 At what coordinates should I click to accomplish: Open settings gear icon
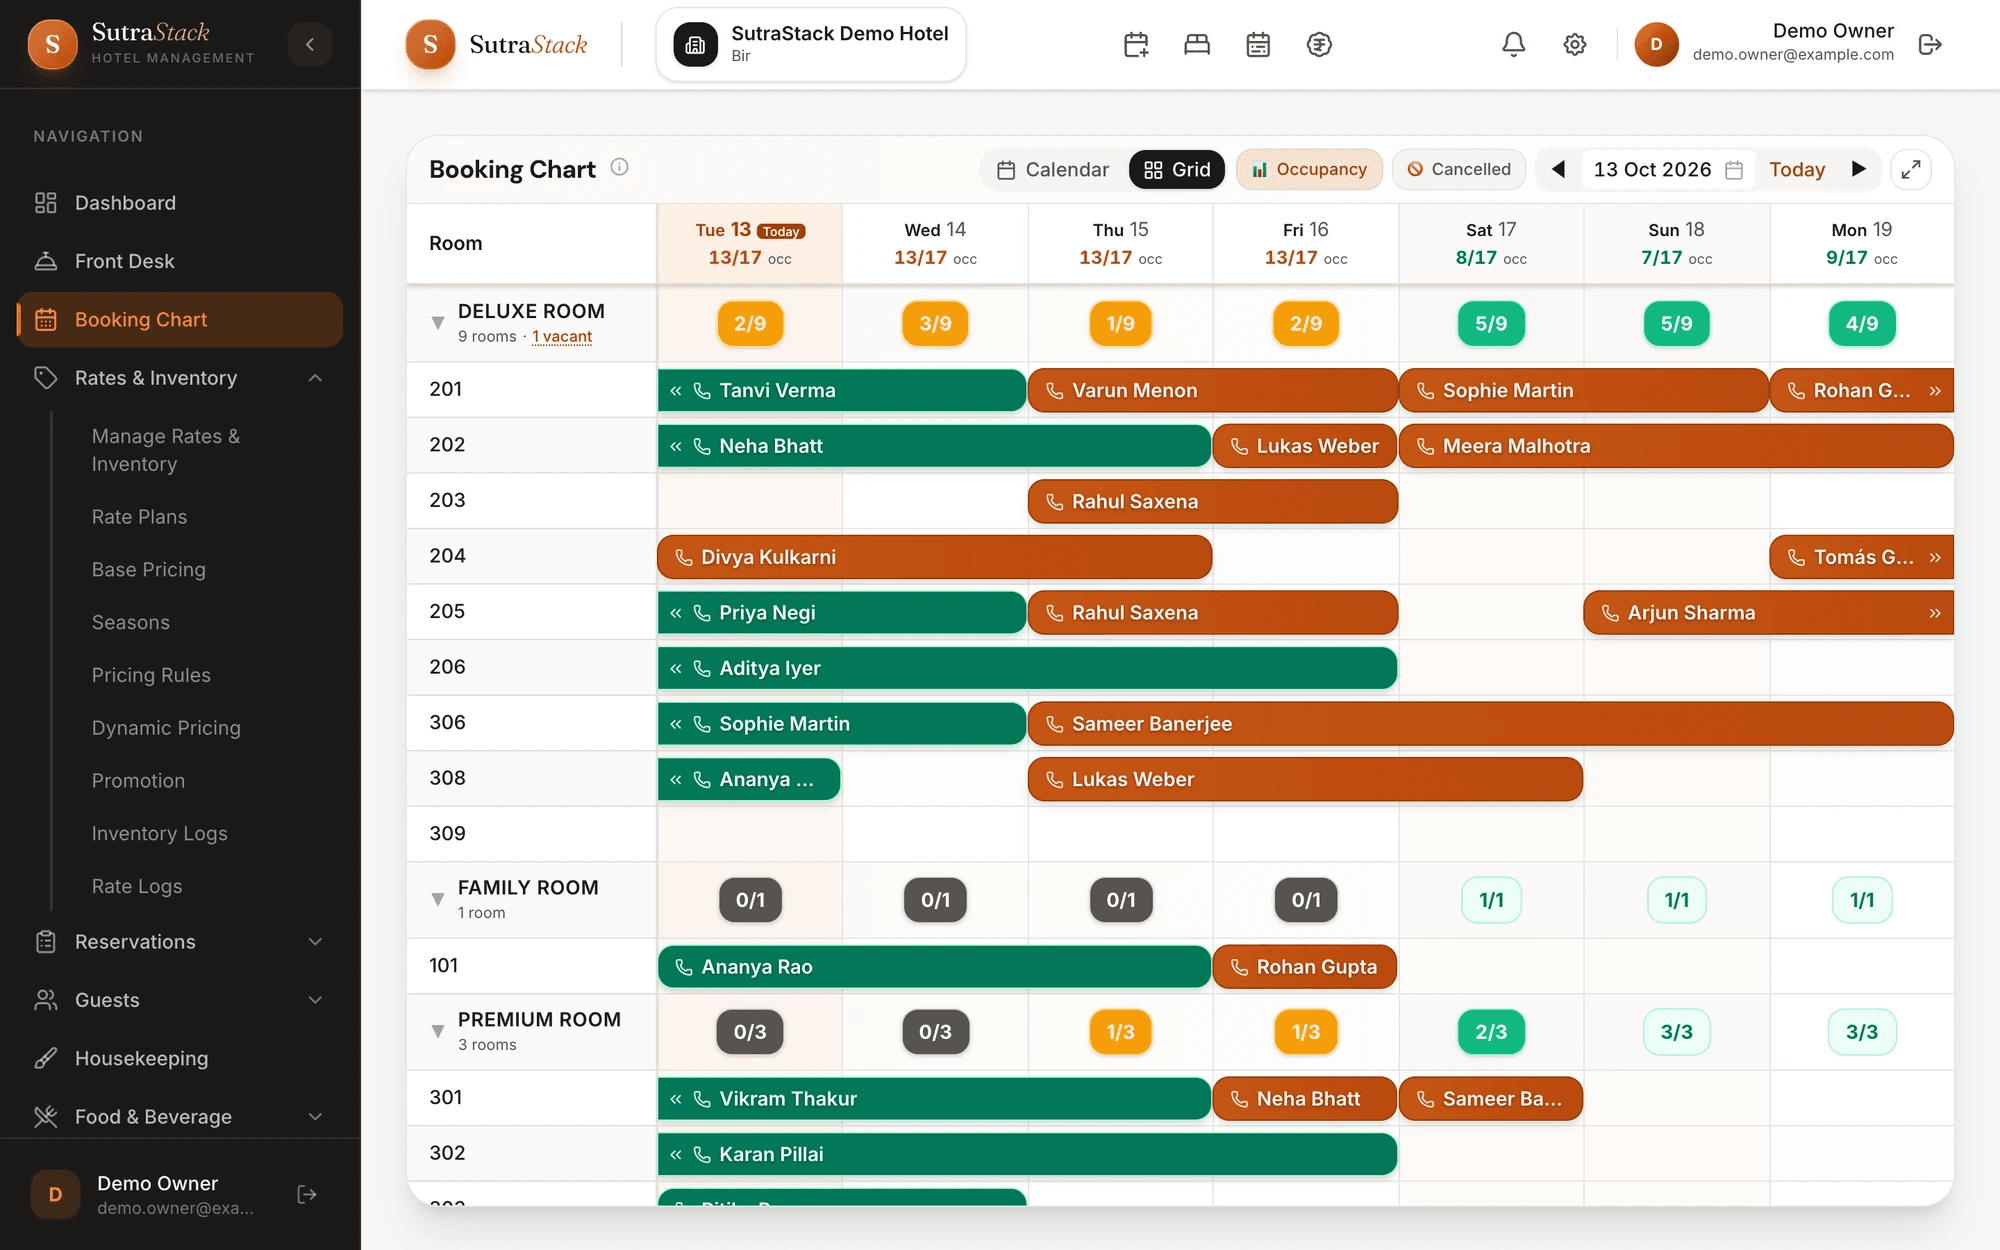(1575, 44)
